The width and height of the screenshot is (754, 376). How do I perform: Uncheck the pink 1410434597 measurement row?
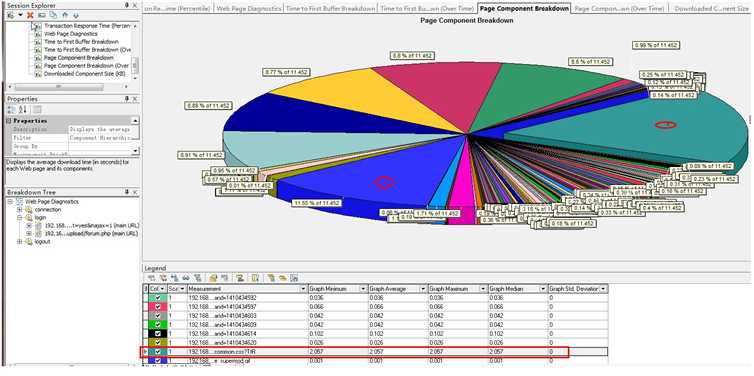tap(158, 306)
